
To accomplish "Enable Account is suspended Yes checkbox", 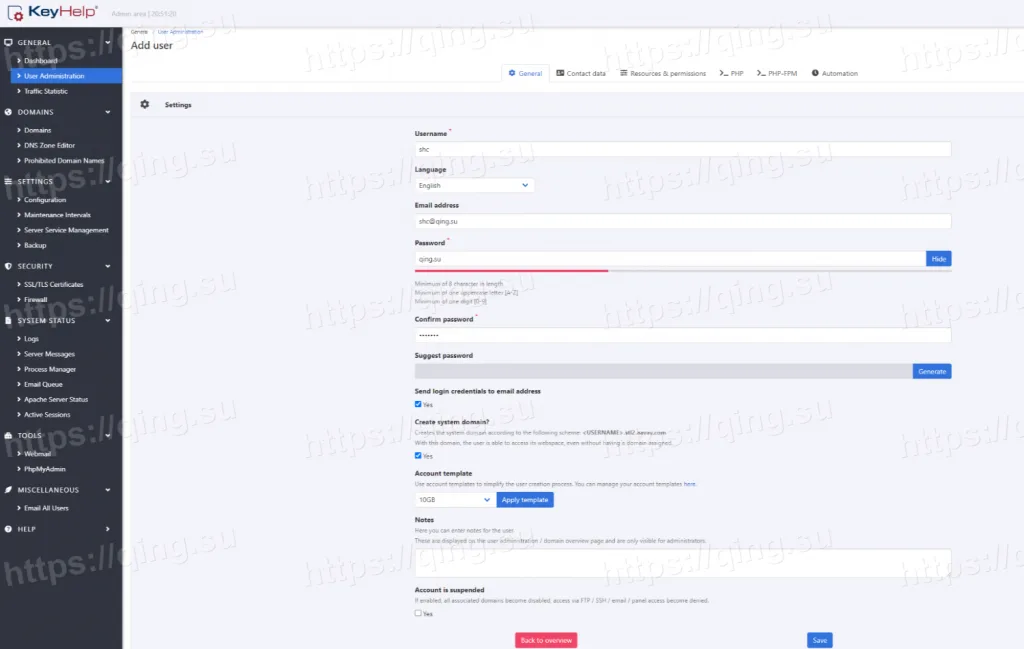I will (x=418, y=613).
